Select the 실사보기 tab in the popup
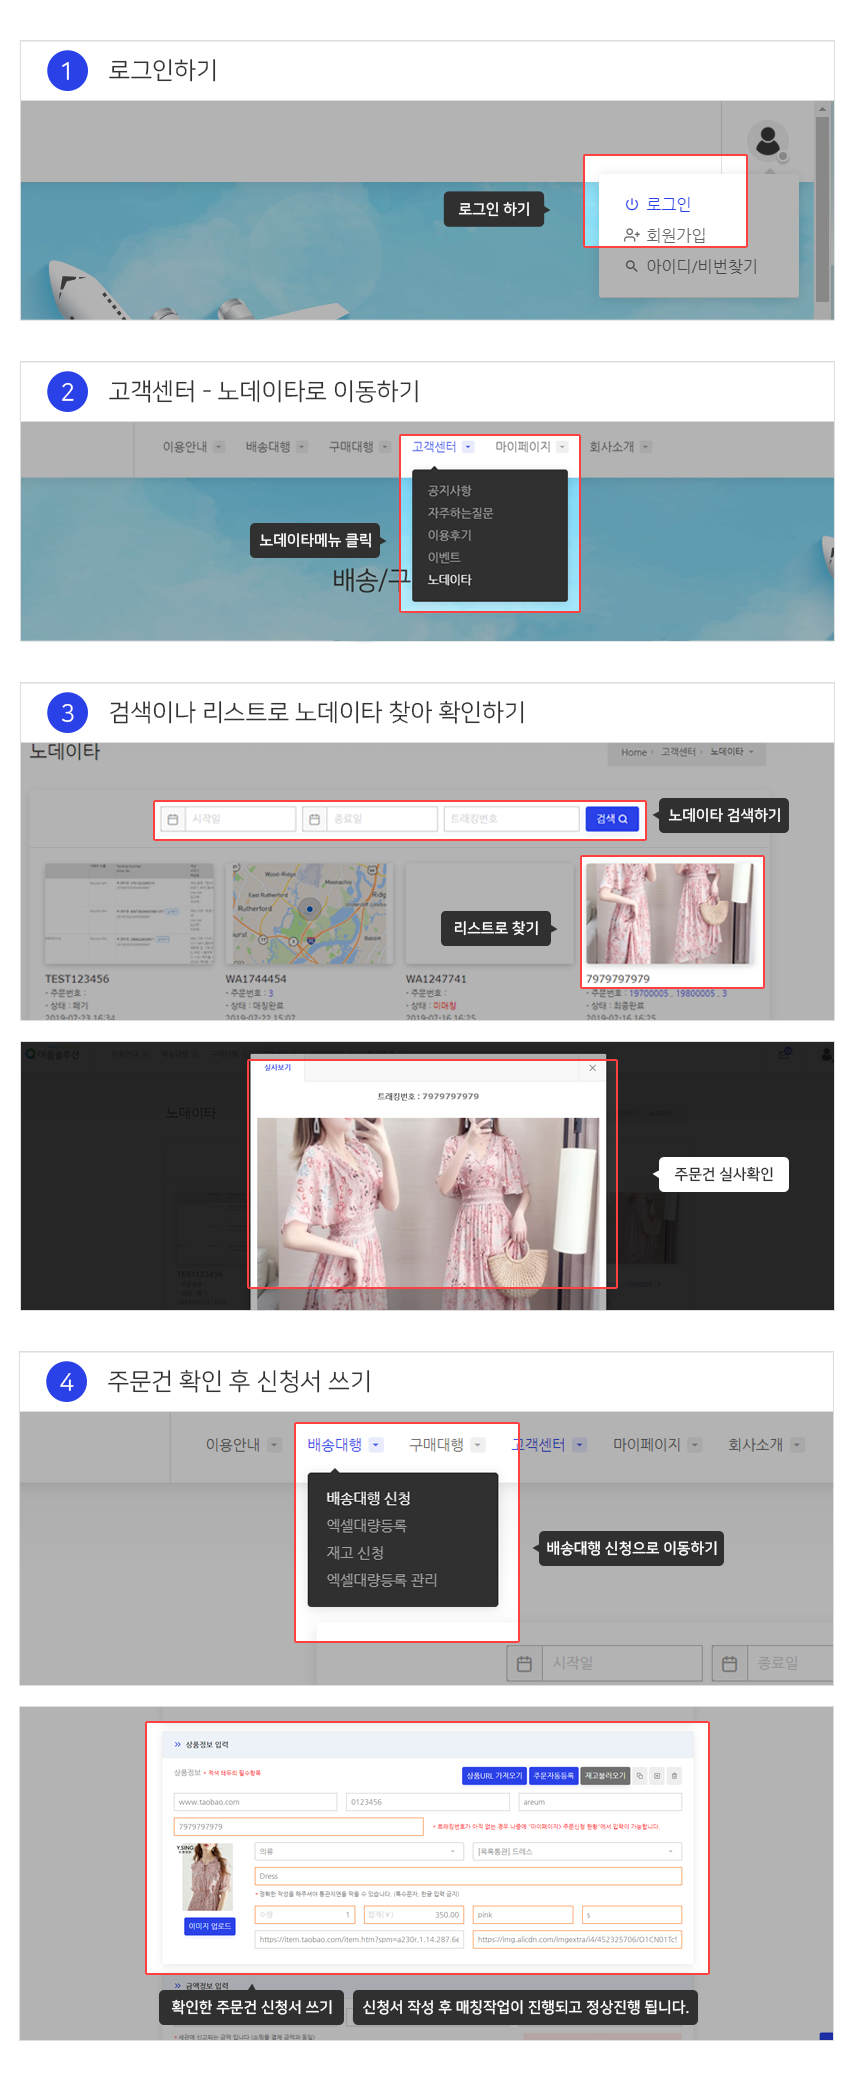854x2081 pixels. [x=277, y=1068]
